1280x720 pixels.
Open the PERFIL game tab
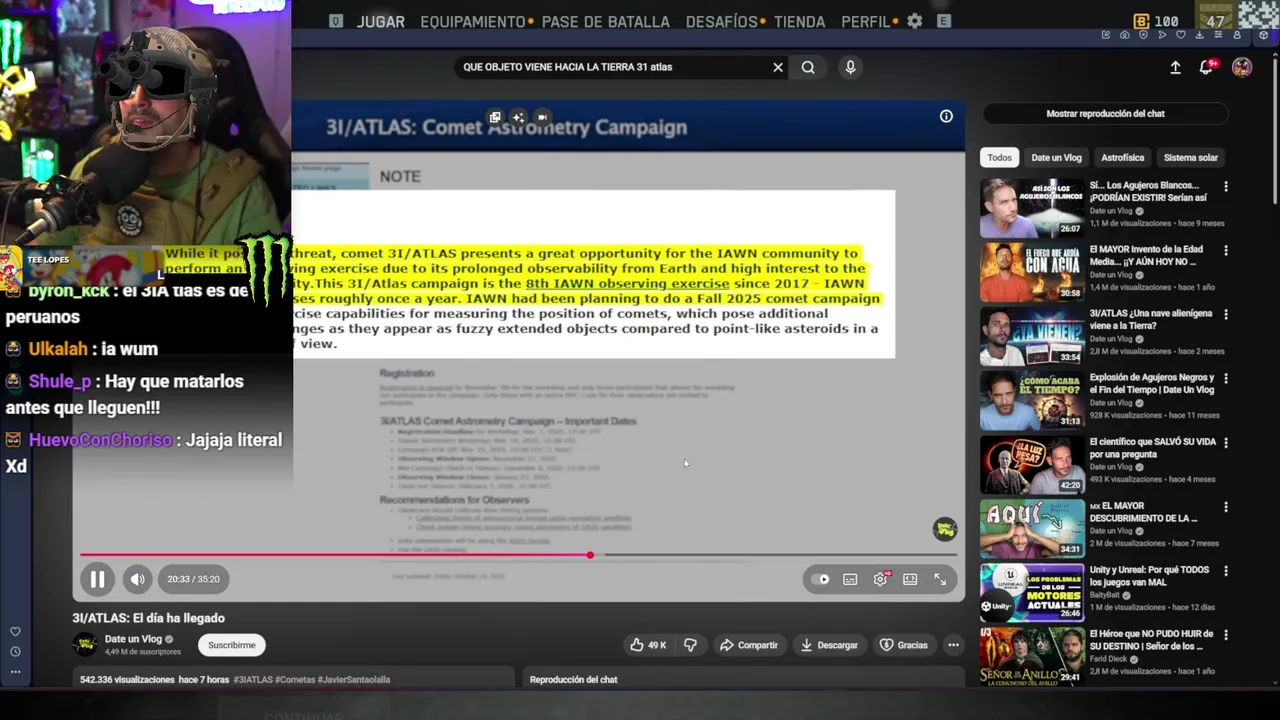[866, 21]
